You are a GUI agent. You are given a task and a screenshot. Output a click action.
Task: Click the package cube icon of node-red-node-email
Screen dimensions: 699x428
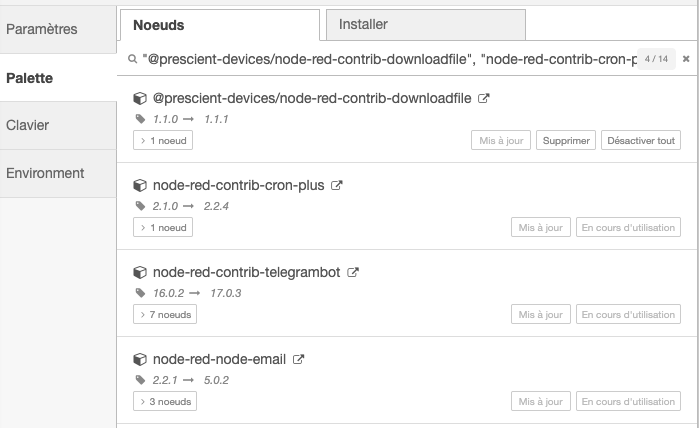point(140,359)
